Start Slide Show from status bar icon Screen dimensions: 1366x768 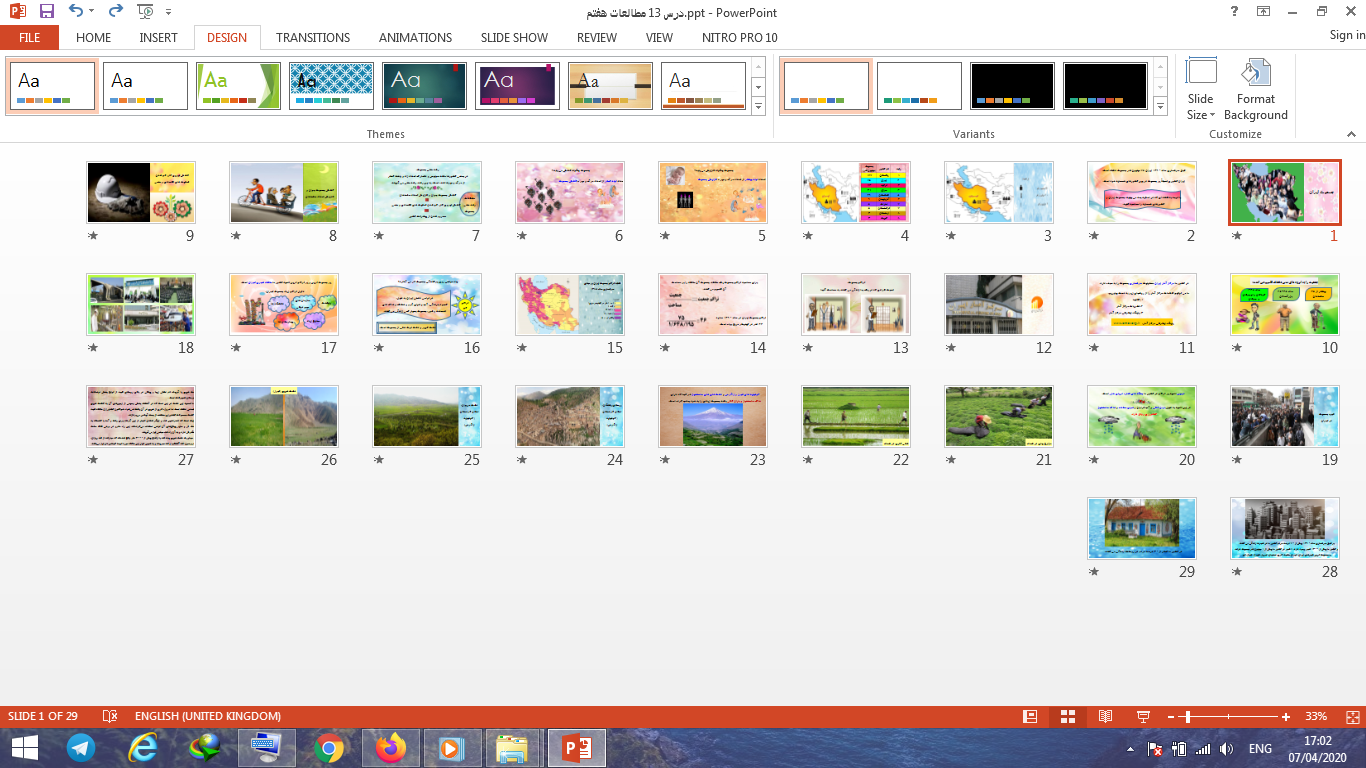coord(1143,717)
